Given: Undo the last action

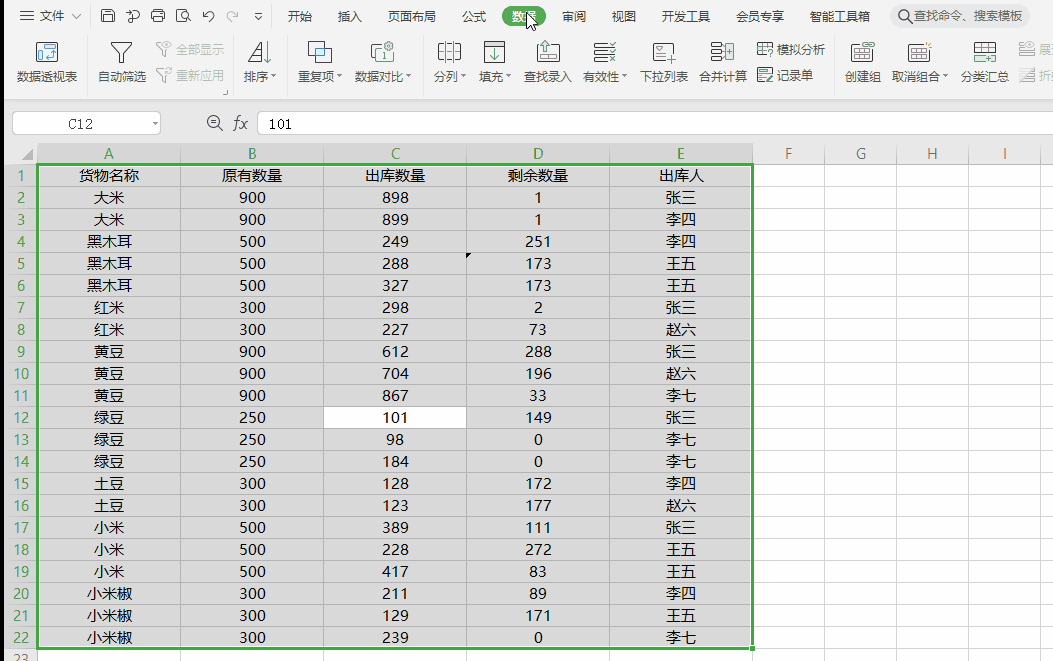Looking at the screenshot, I should tap(208, 16).
